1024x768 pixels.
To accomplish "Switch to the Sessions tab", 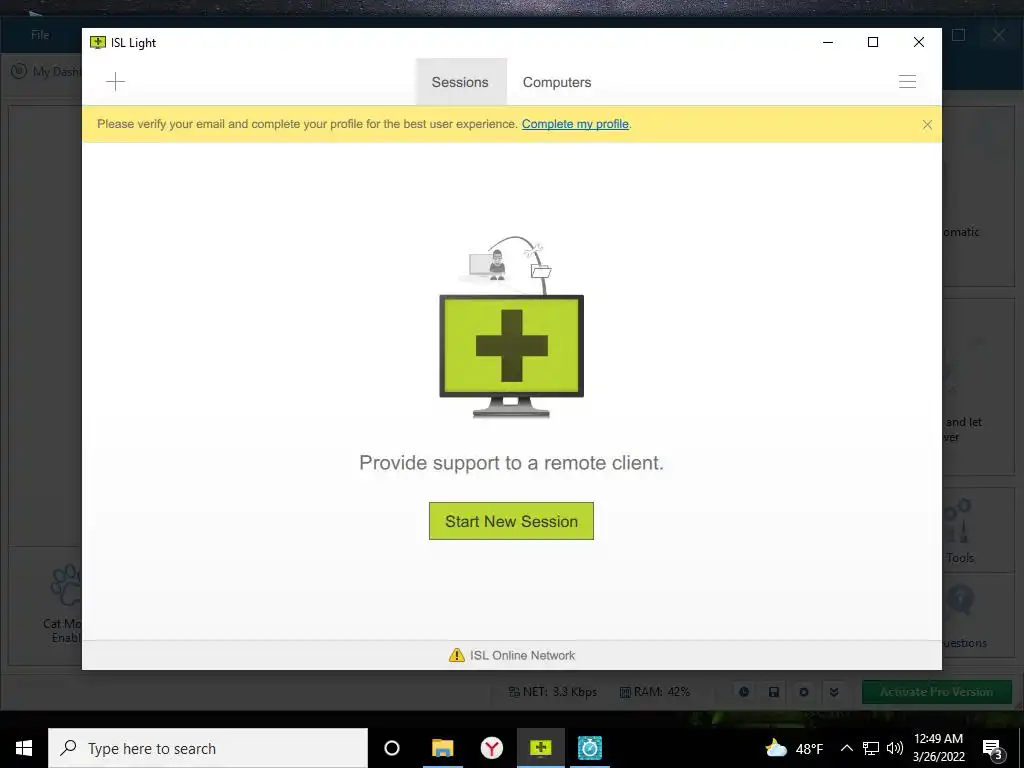I will coord(460,82).
